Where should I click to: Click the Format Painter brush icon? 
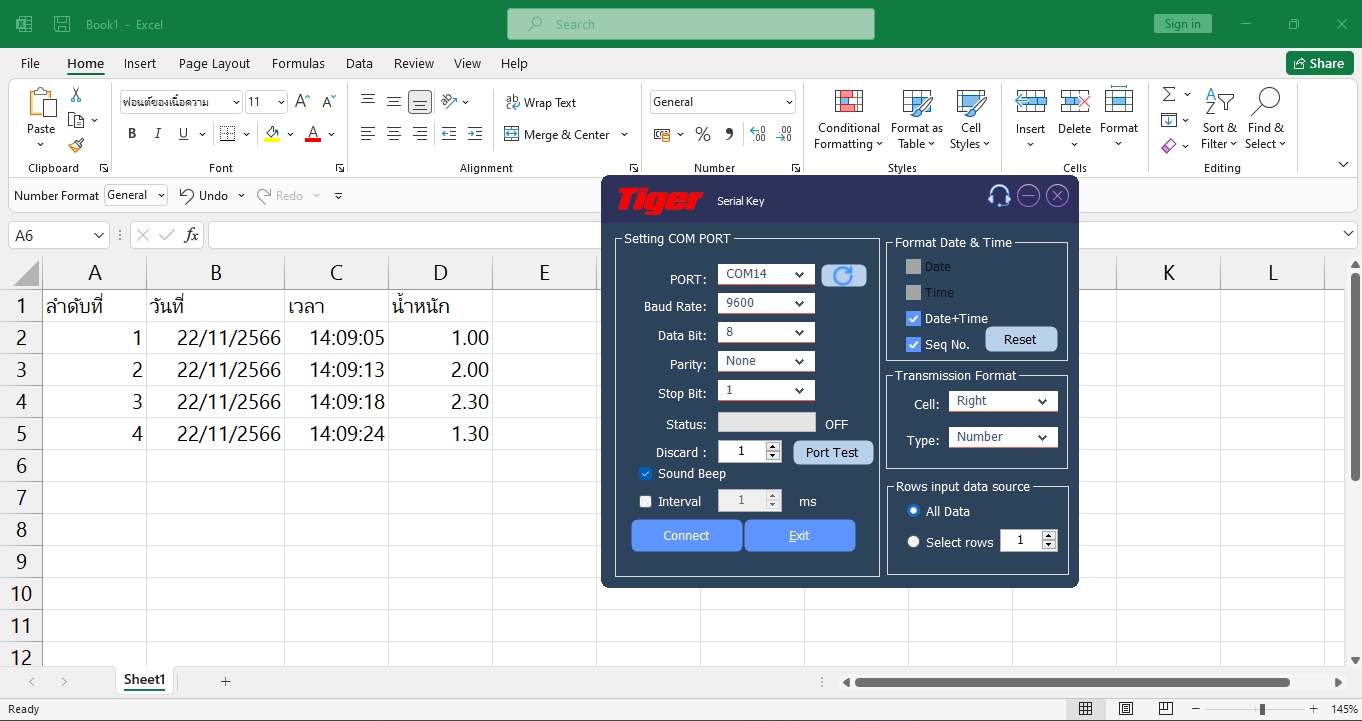(x=76, y=146)
